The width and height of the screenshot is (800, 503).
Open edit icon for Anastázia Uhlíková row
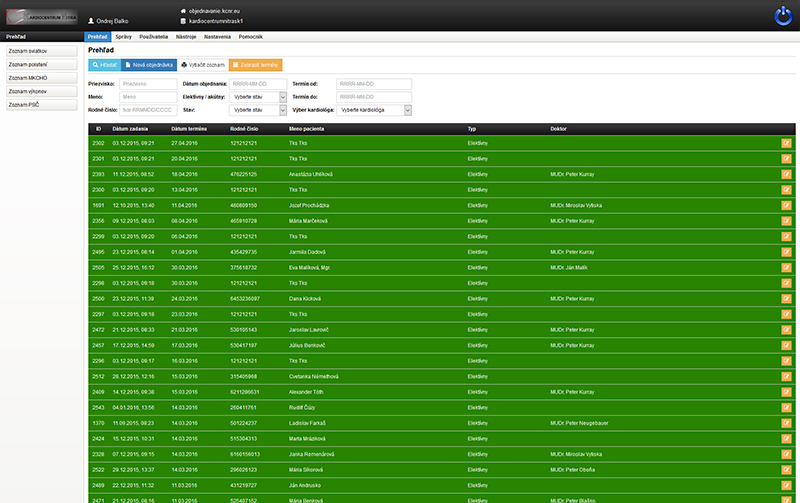[x=786, y=174]
